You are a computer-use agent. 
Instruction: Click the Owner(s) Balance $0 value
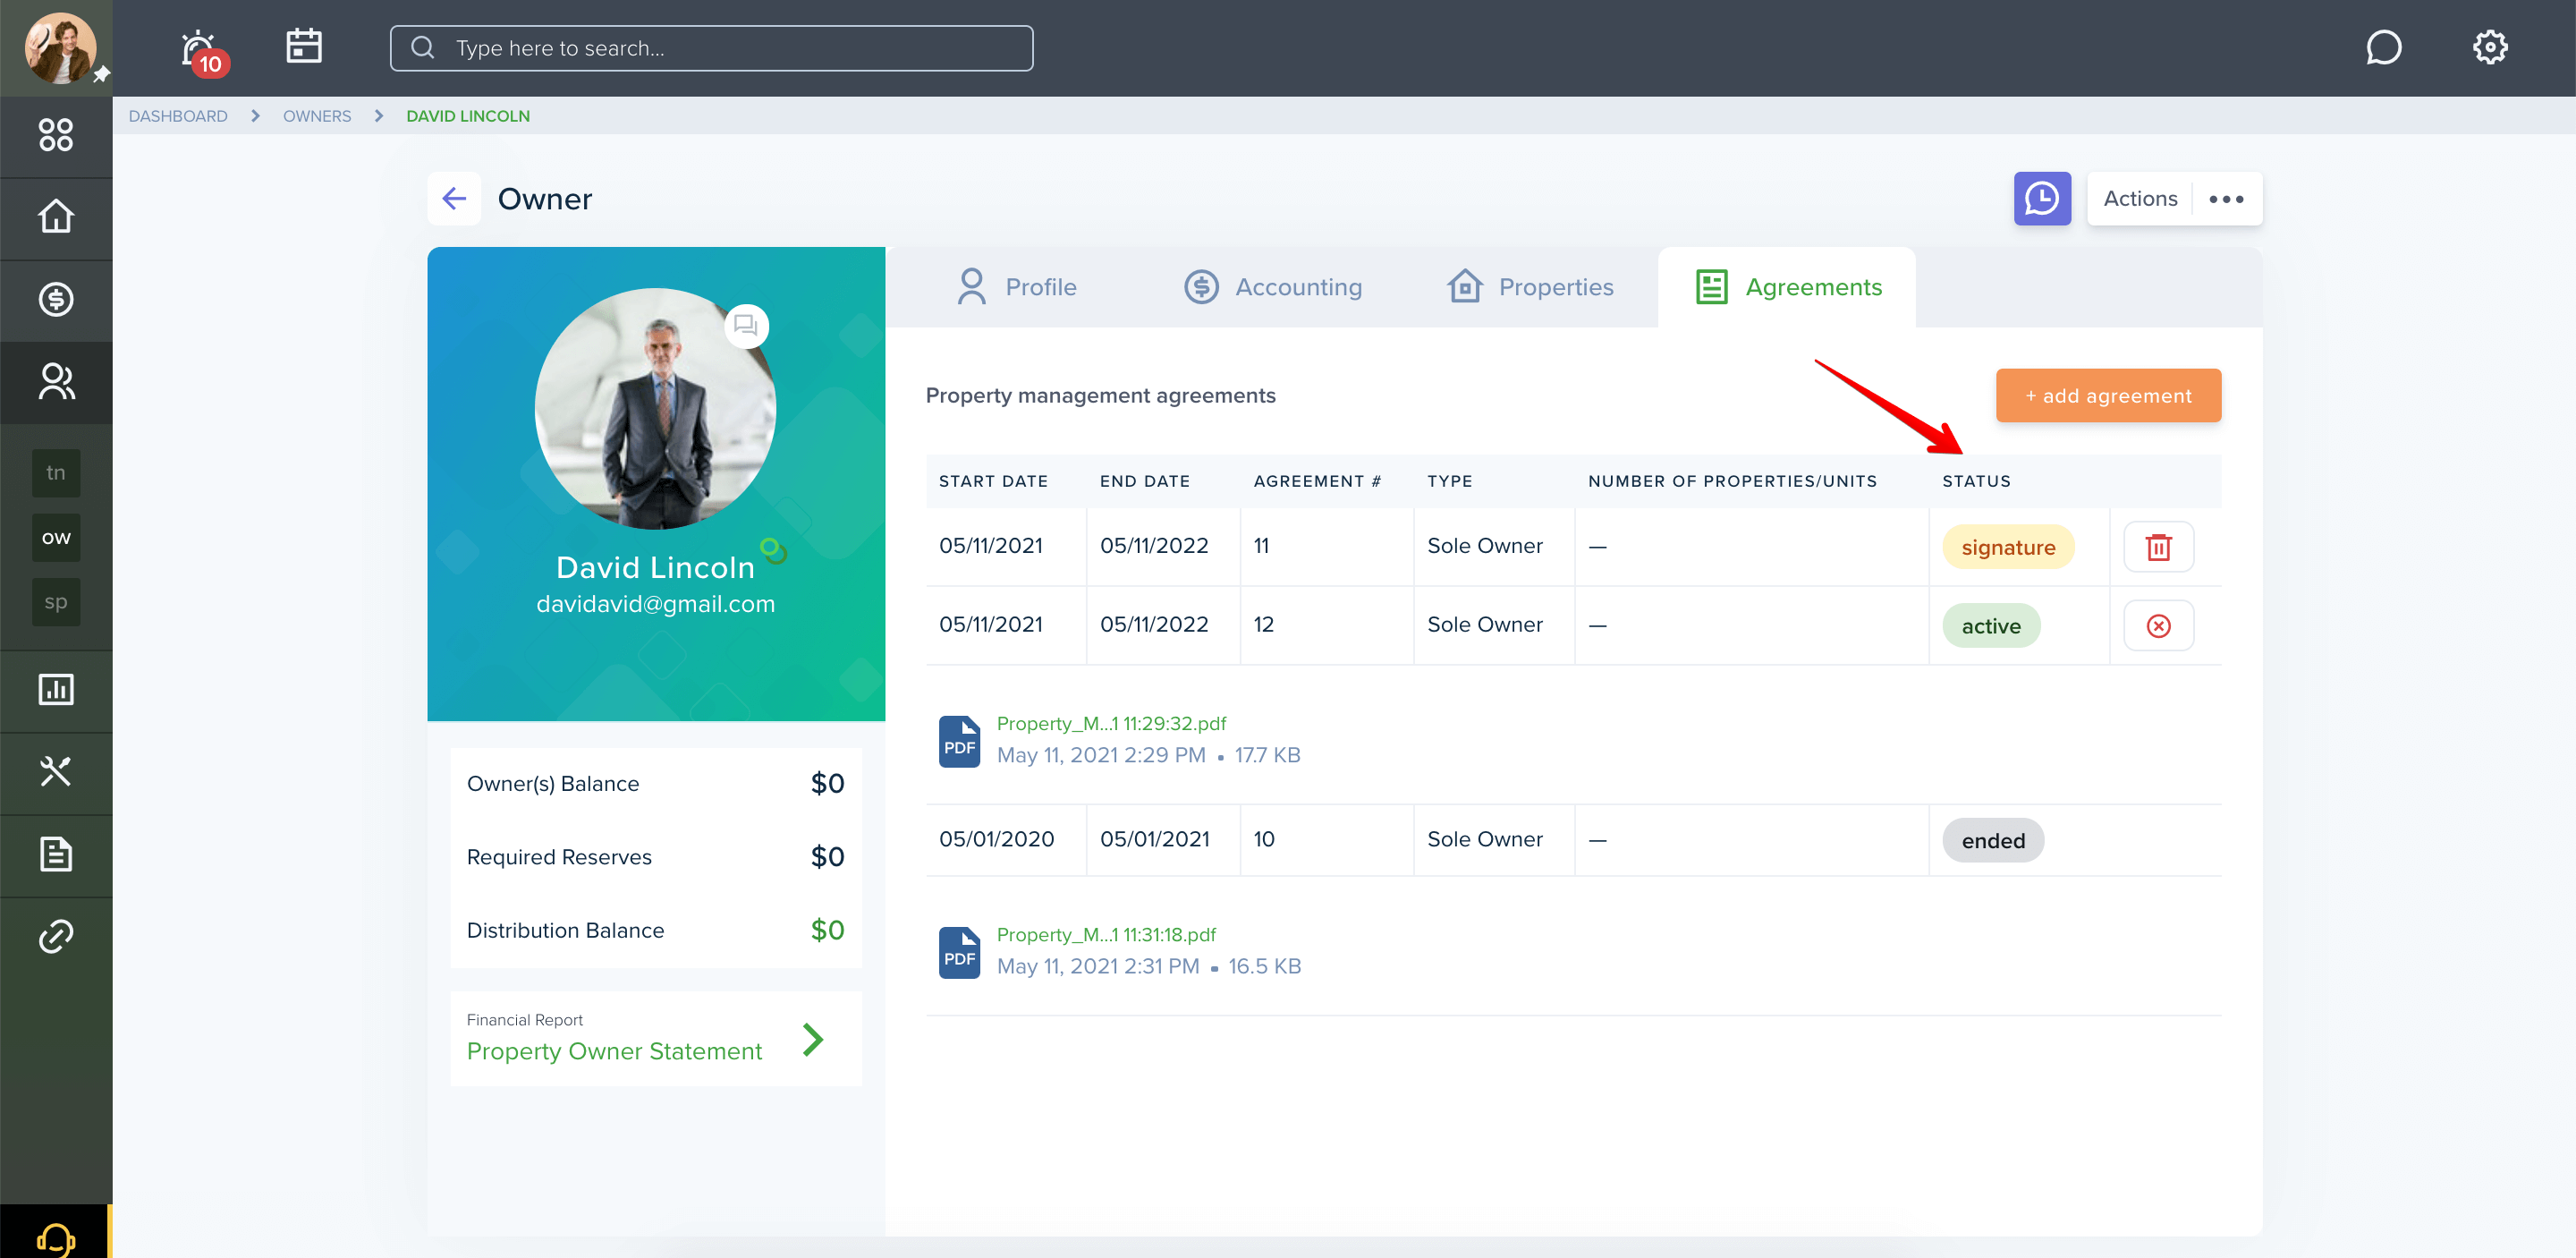tap(827, 783)
